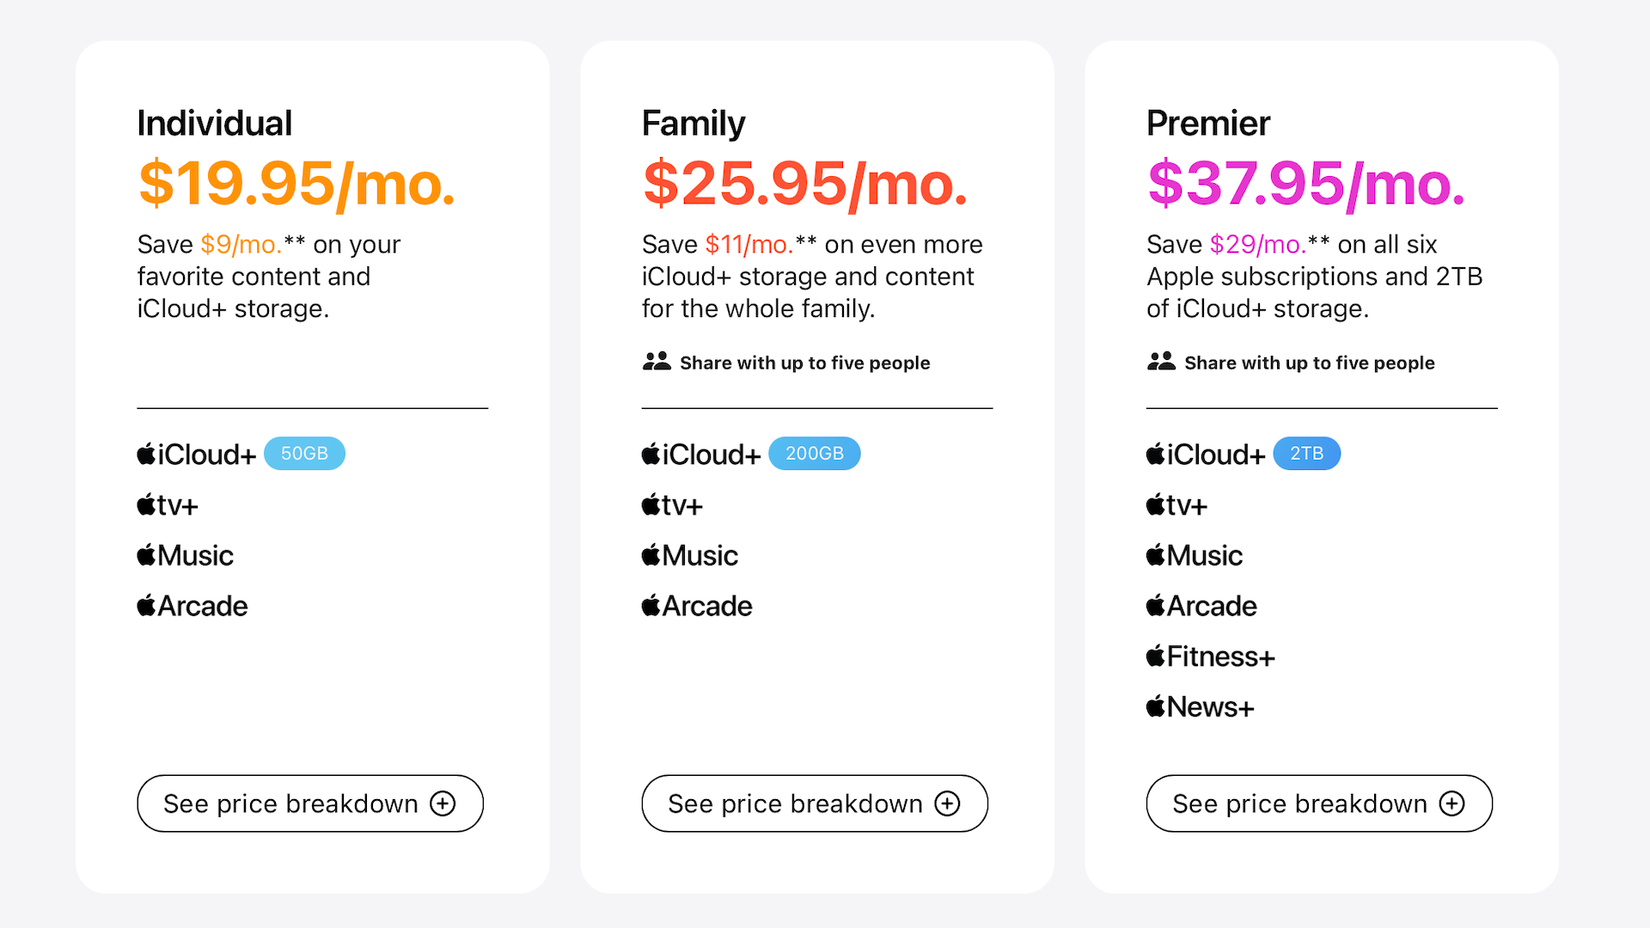Viewport: 1650px width, 928px height.
Task: Select the Individual plan heading
Action: point(214,122)
